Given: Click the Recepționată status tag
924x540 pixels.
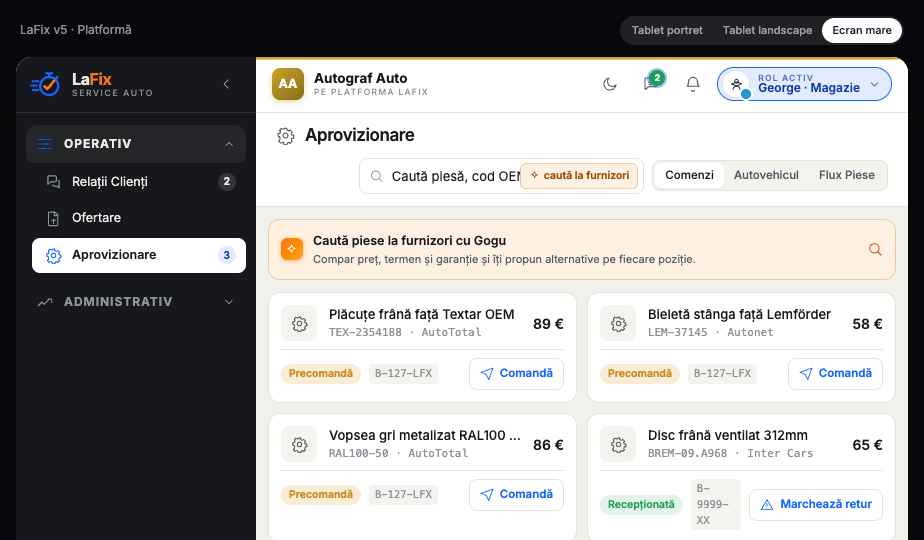Looking at the screenshot, I should click(x=641, y=505).
